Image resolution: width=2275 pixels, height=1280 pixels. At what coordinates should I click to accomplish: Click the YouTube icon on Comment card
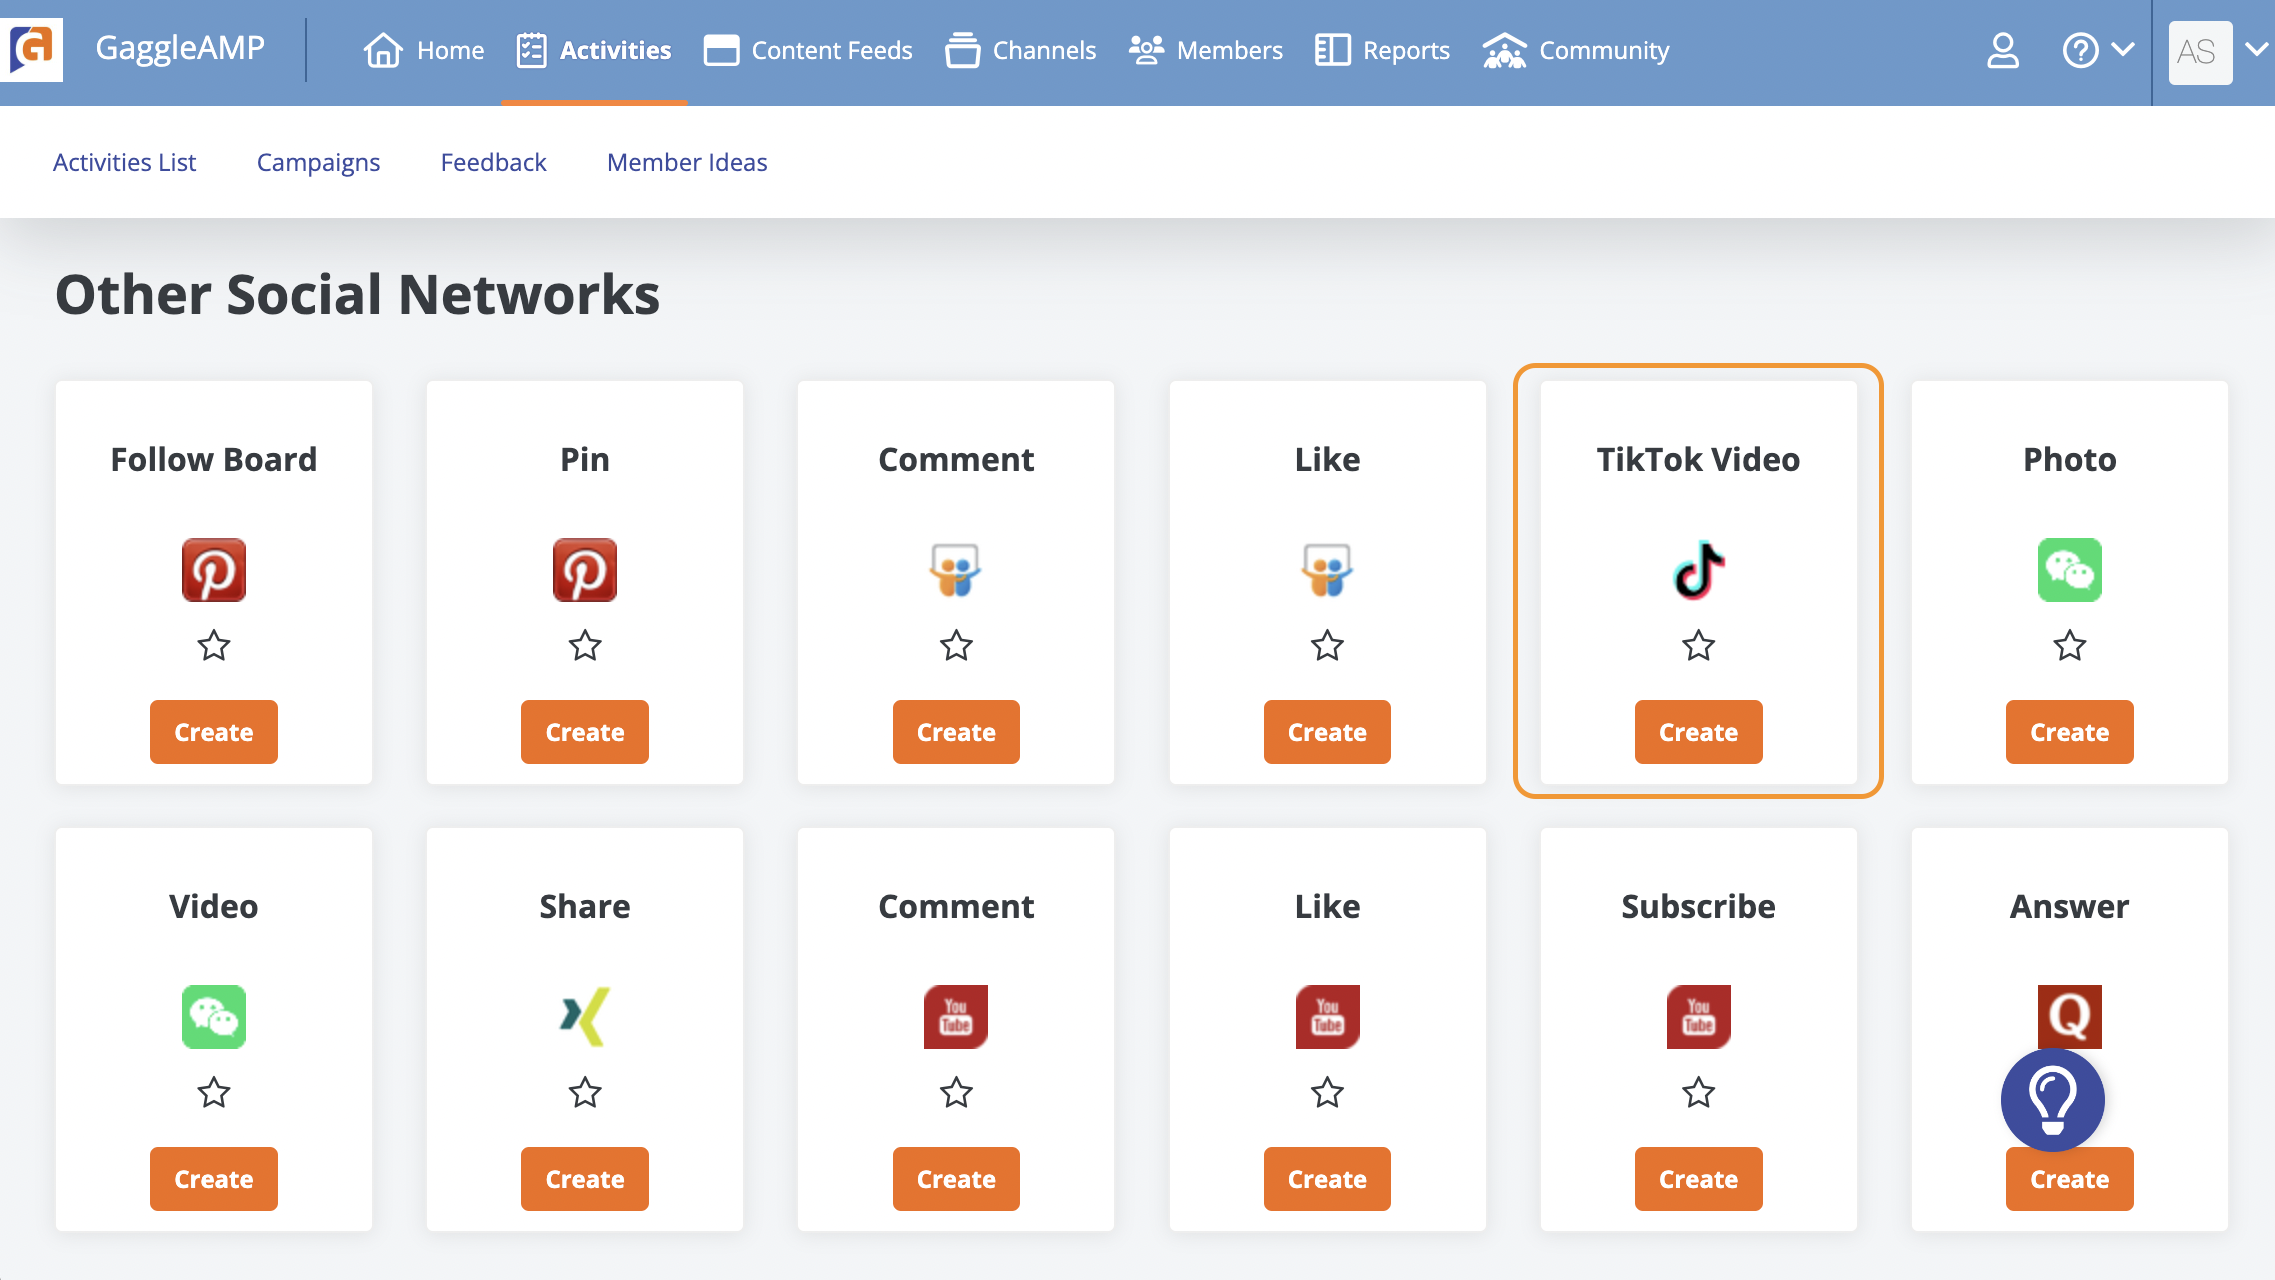[956, 1017]
